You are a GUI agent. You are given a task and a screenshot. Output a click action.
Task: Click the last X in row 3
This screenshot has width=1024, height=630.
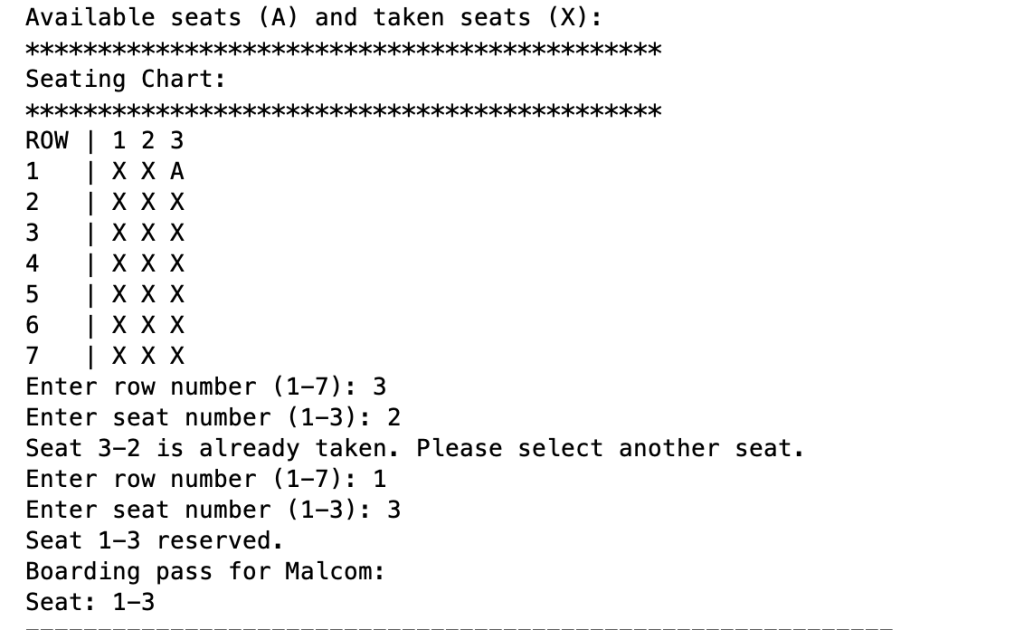(177, 233)
